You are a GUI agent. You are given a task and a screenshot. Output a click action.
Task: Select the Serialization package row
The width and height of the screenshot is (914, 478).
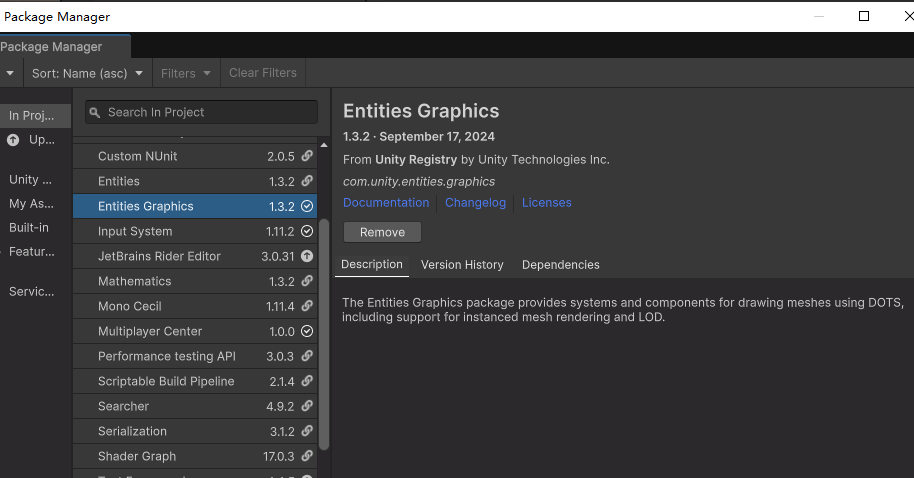point(195,431)
